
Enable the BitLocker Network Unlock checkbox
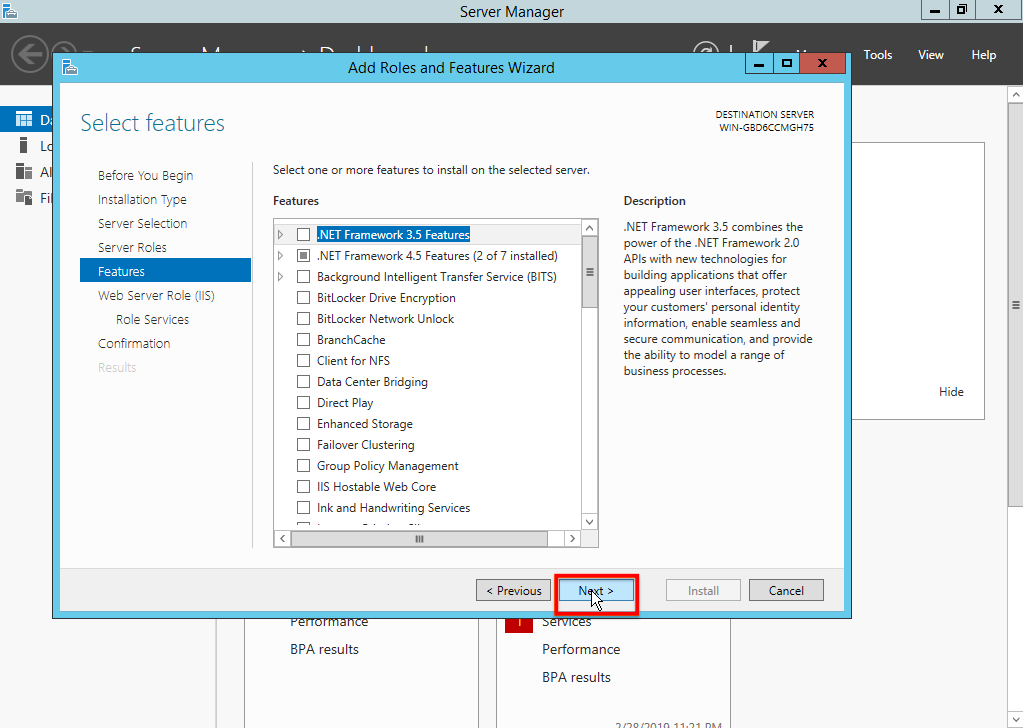pyautogui.click(x=303, y=318)
